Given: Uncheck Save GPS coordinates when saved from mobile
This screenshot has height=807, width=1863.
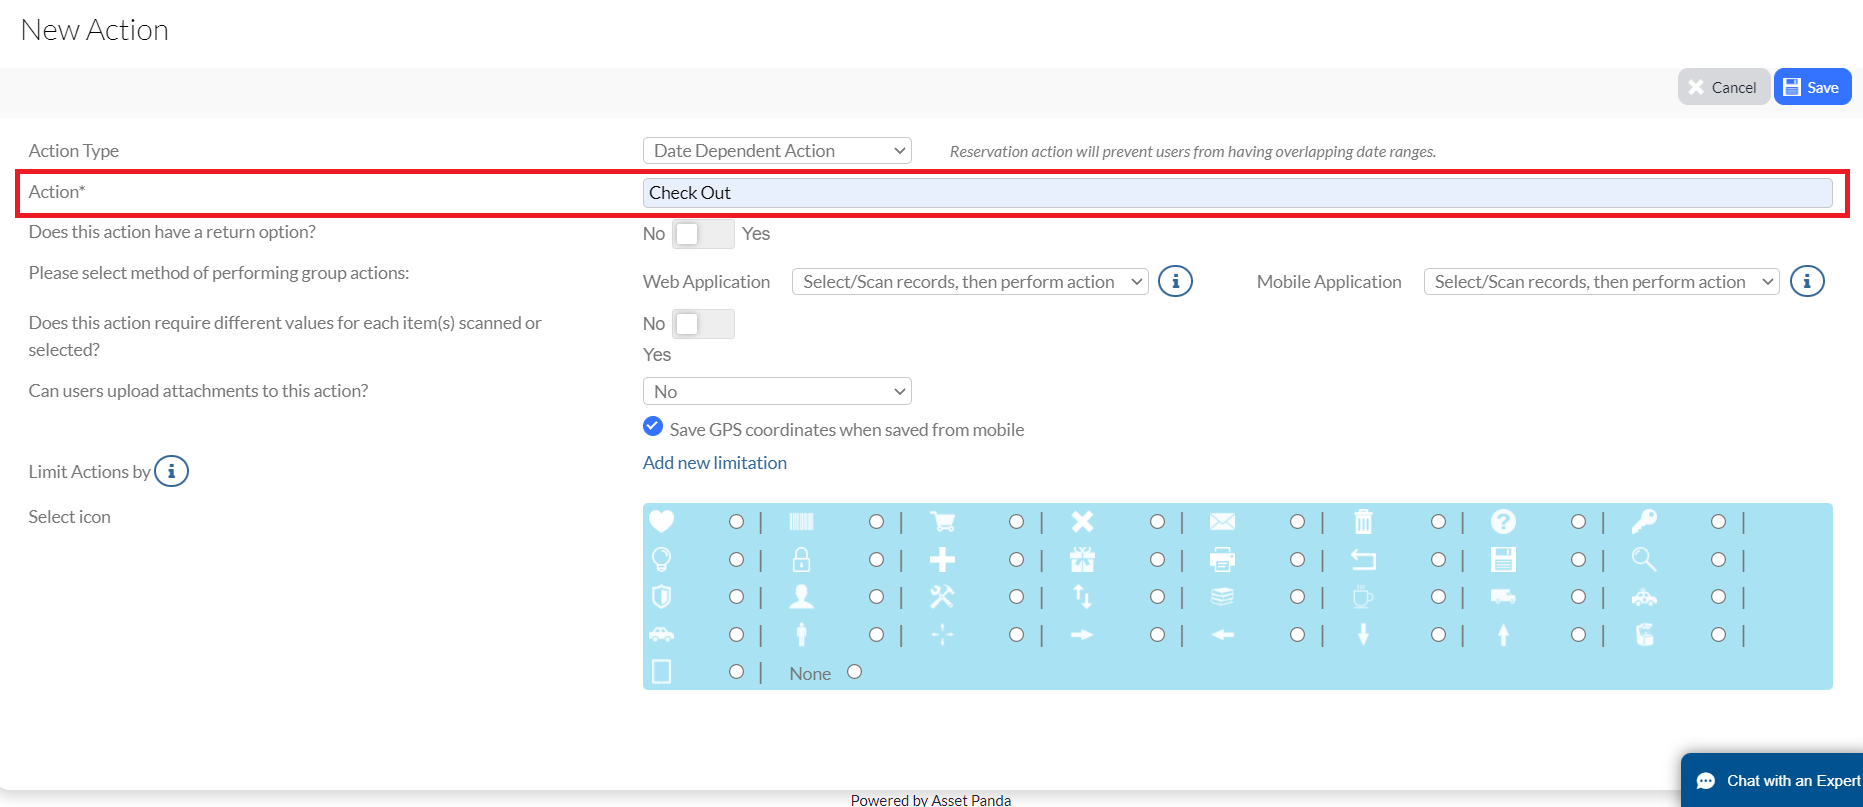Looking at the screenshot, I should [653, 427].
